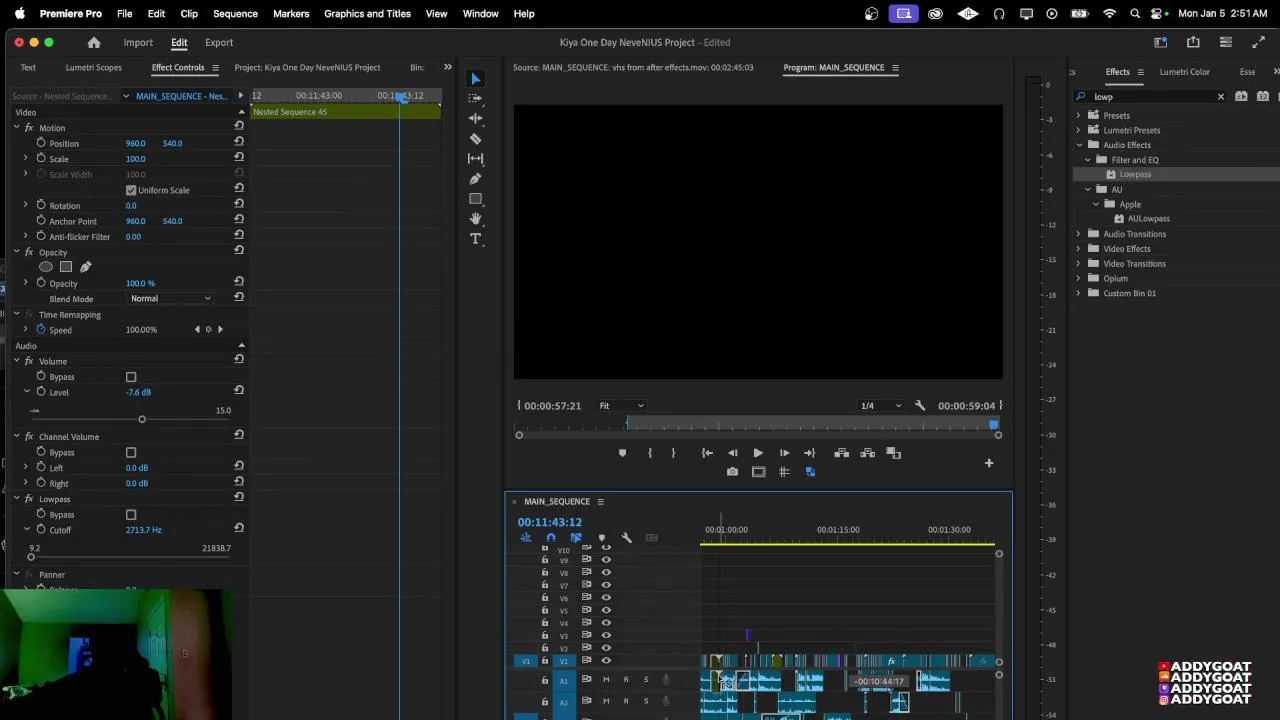Select the Razor tool
The width and height of the screenshot is (1280, 720).
tap(475, 139)
